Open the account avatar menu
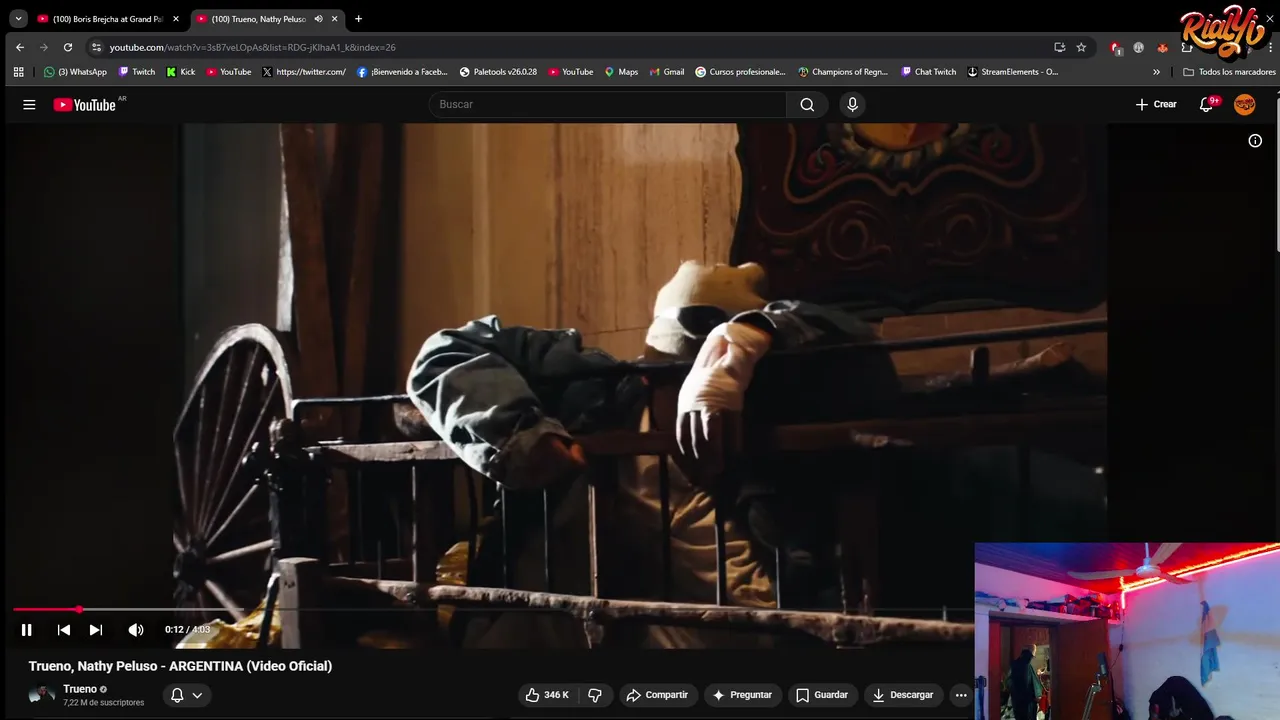This screenshot has height=720, width=1280. click(1245, 104)
